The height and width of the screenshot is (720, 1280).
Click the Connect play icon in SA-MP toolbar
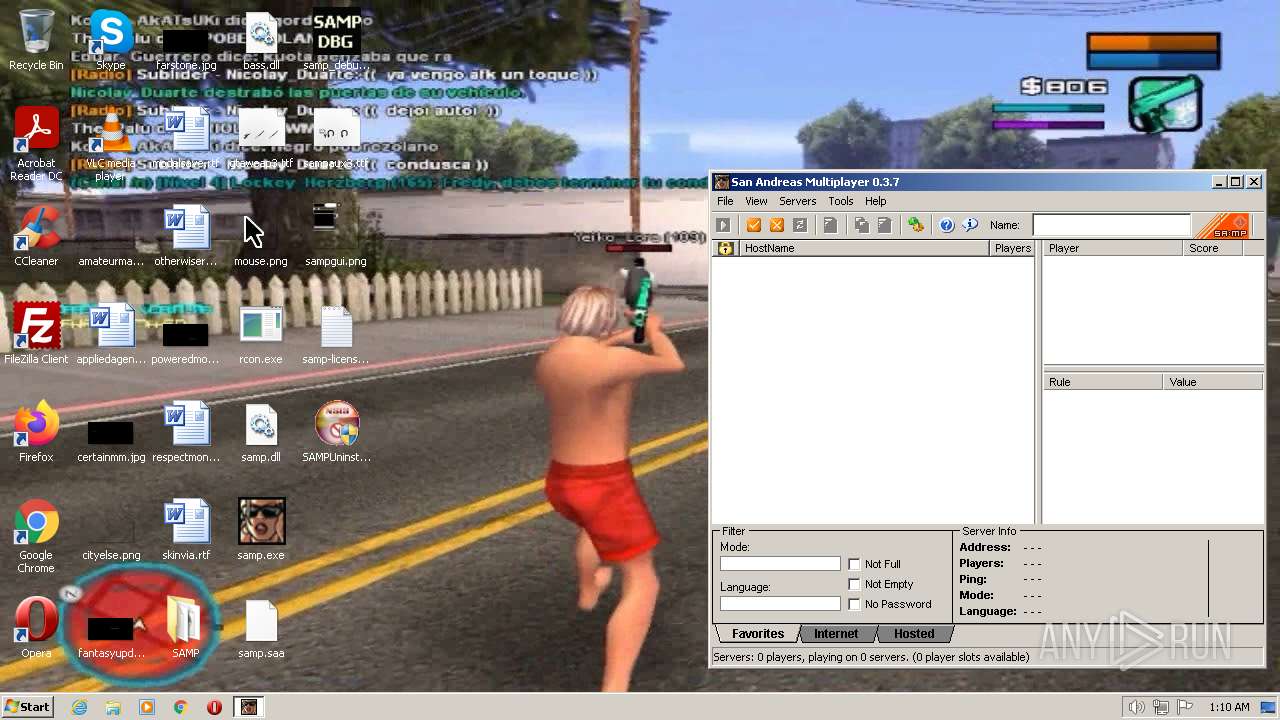(x=723, y=225)
